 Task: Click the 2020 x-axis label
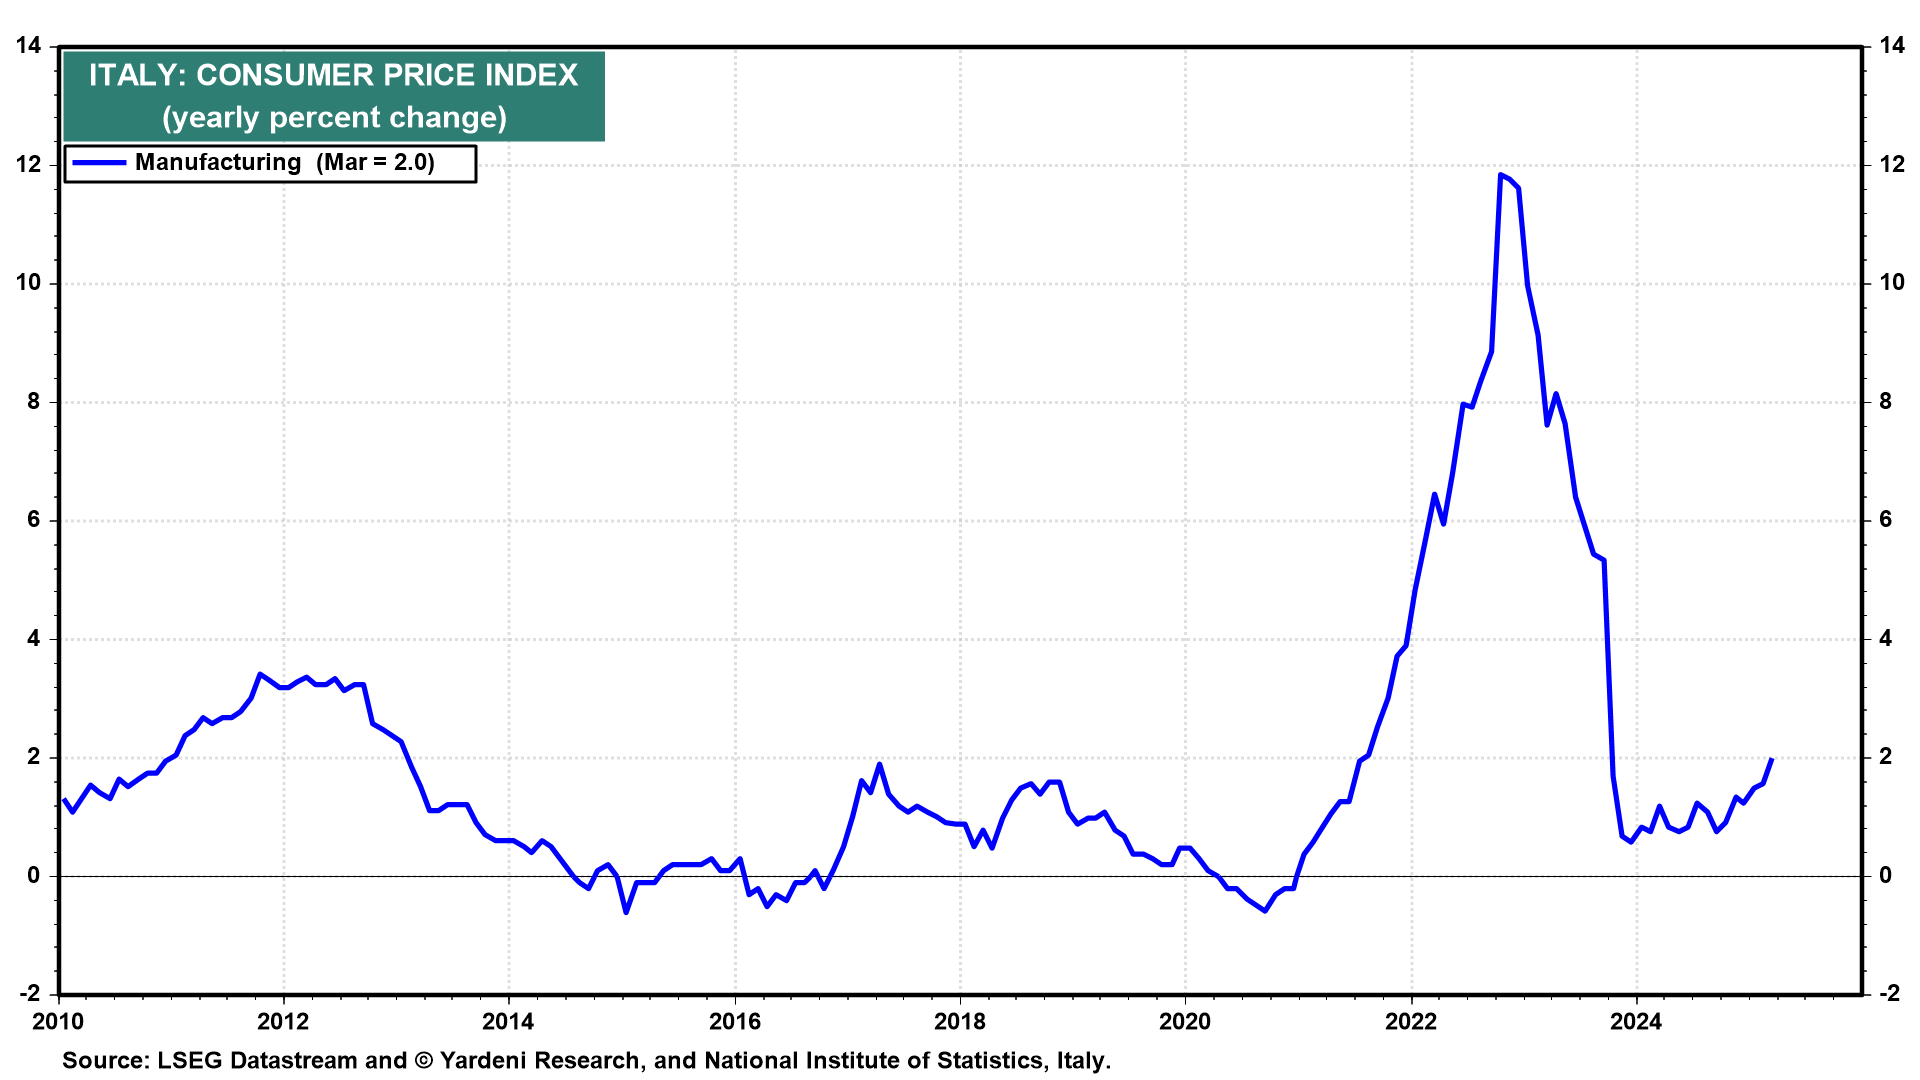pyautogui.click(x=1185, y=1021)
